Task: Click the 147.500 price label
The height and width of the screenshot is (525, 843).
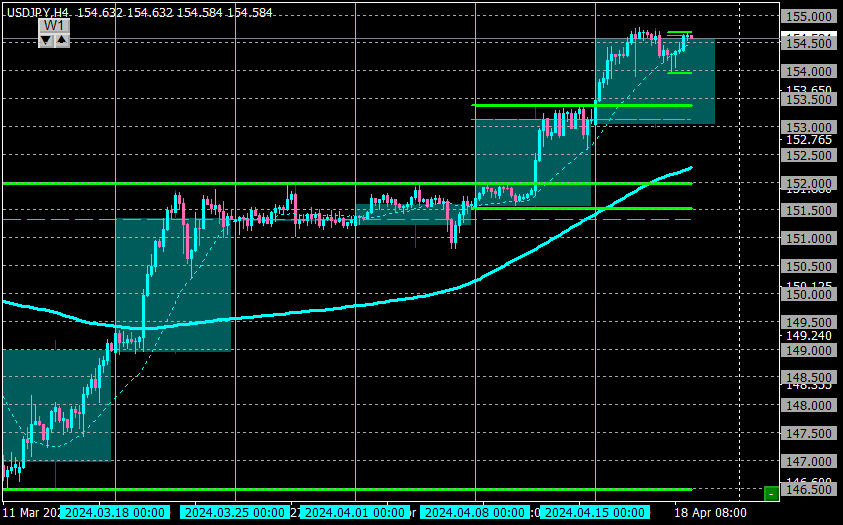Action: pos(808,434)
